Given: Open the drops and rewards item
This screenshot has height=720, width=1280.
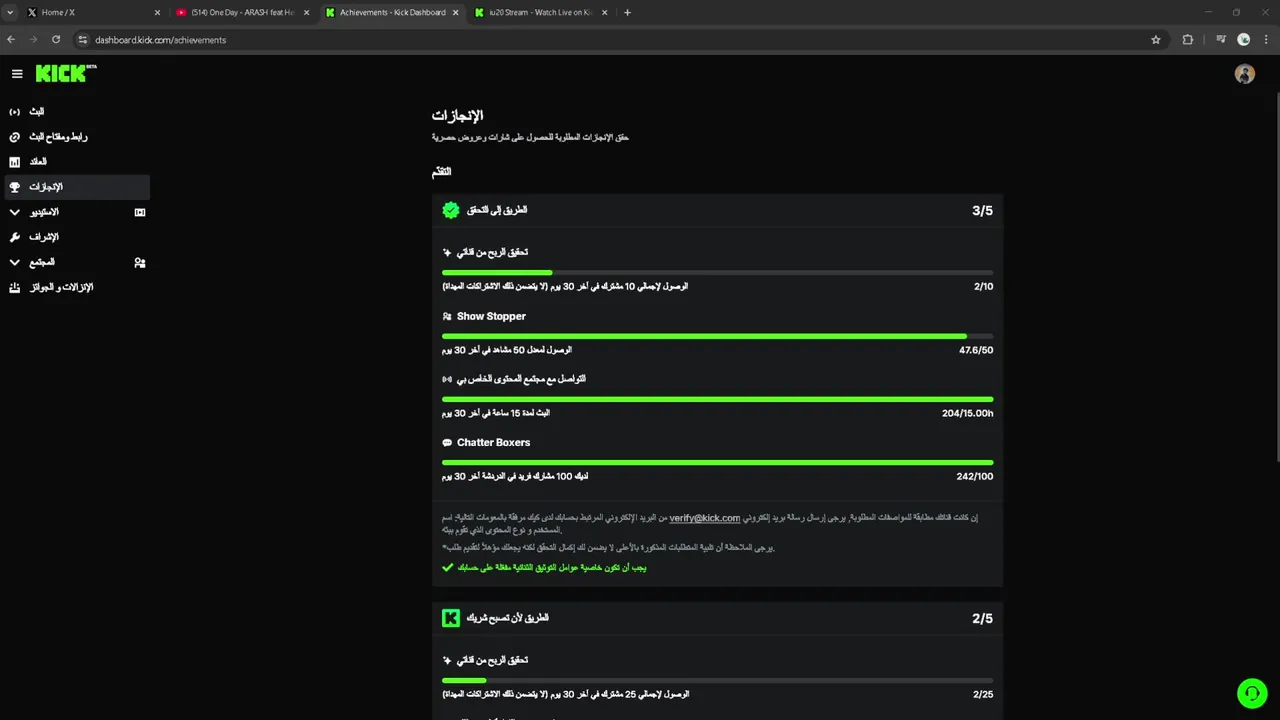Looking at the screenshot, I should pyautogui.click(x=60, y=288).
